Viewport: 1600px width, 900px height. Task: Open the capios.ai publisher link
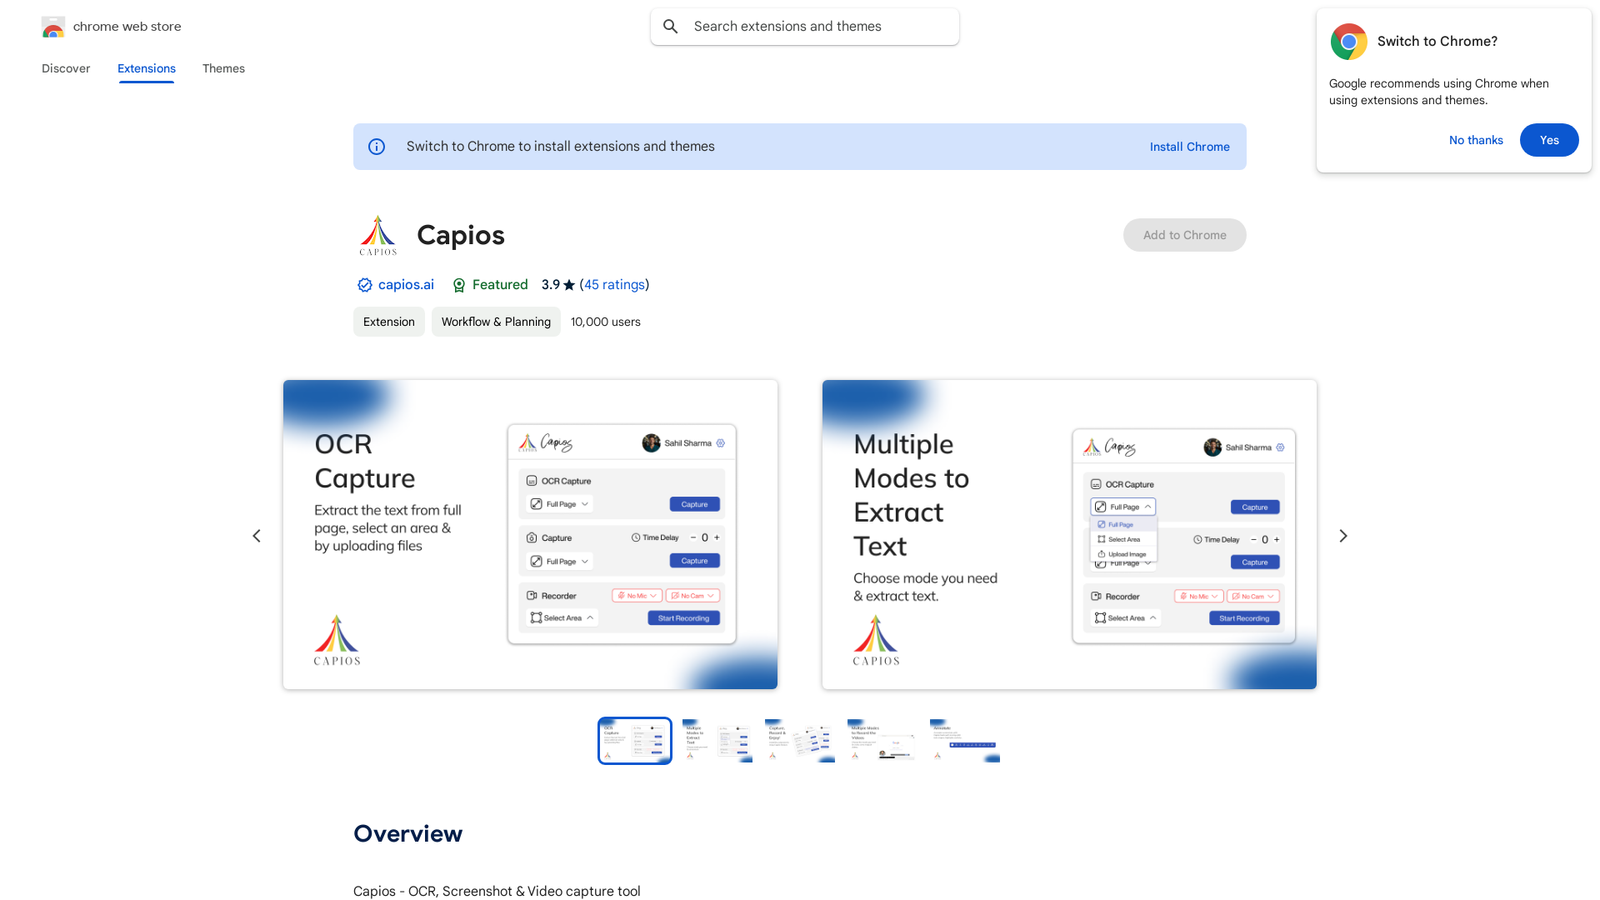coord(406,285)
